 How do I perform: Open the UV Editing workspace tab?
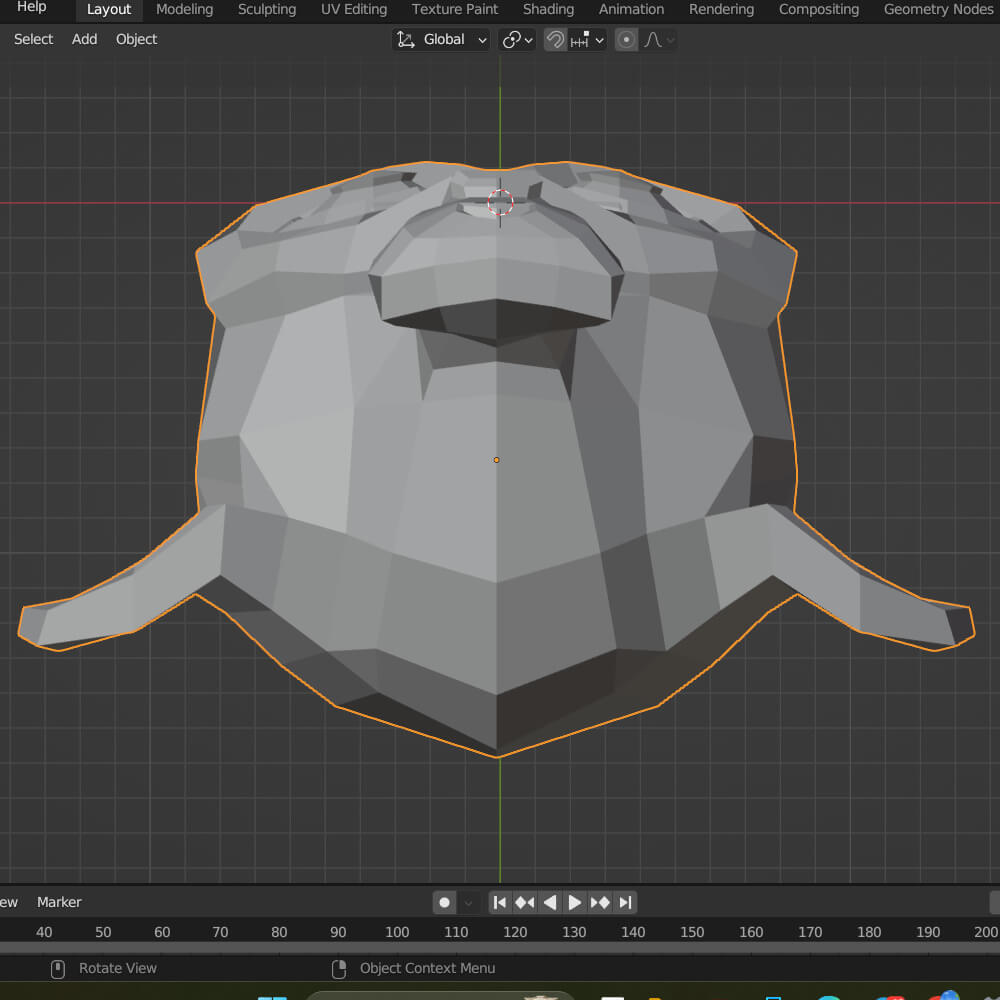tap(353, 10)
